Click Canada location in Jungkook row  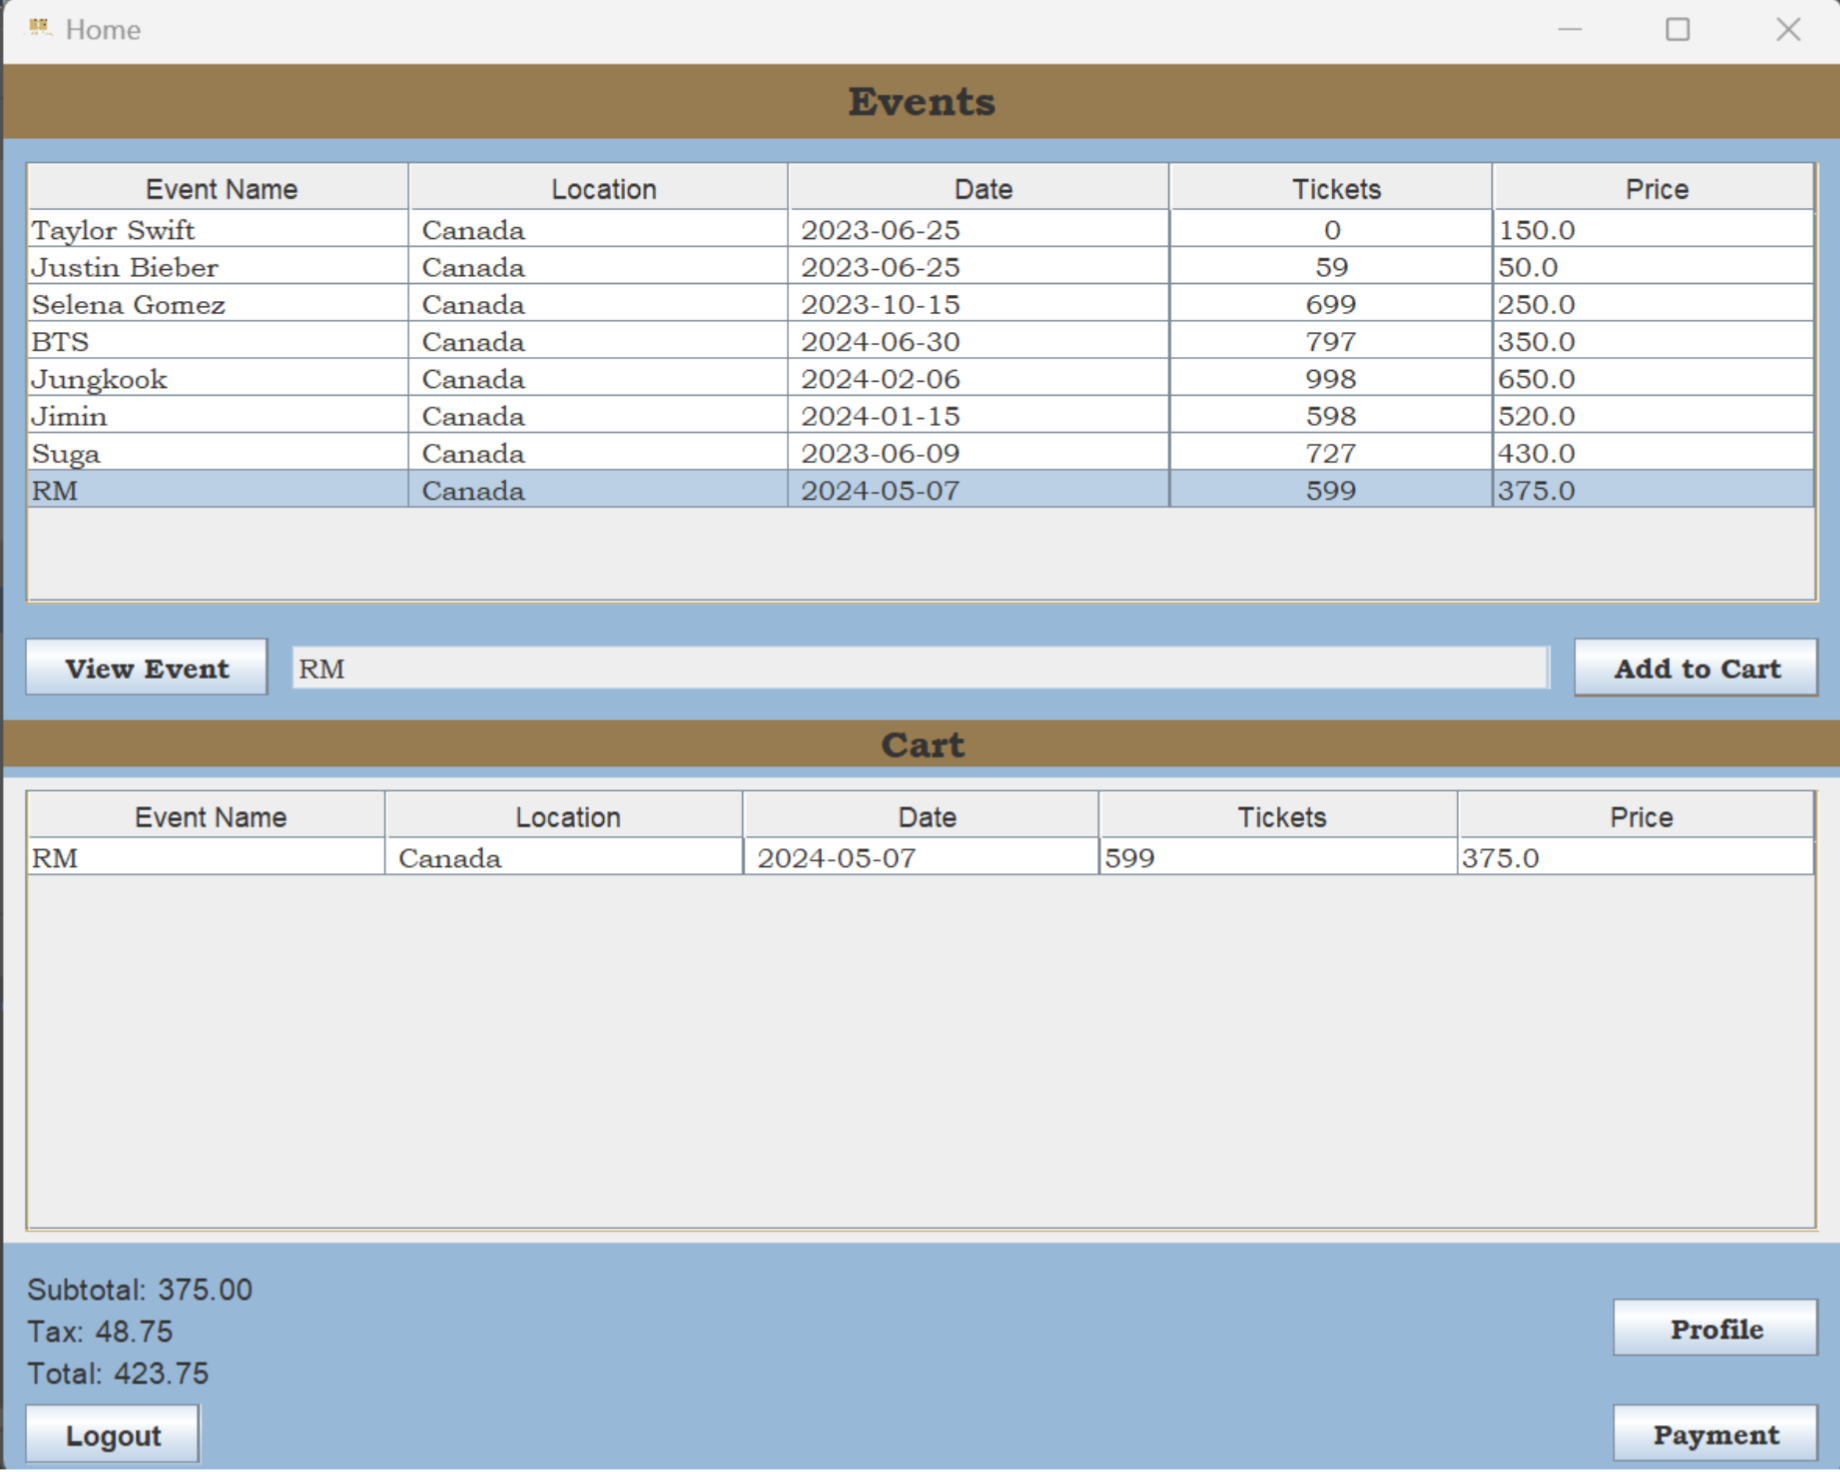click(x=599, y=378)
